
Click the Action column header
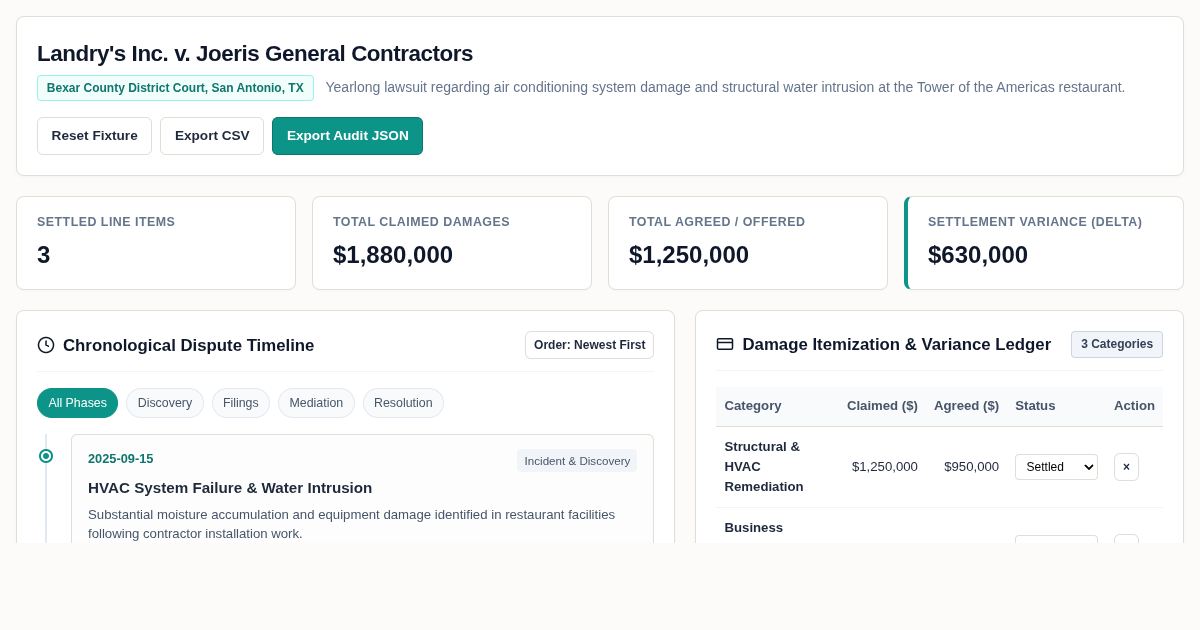tap(1134, 406)
